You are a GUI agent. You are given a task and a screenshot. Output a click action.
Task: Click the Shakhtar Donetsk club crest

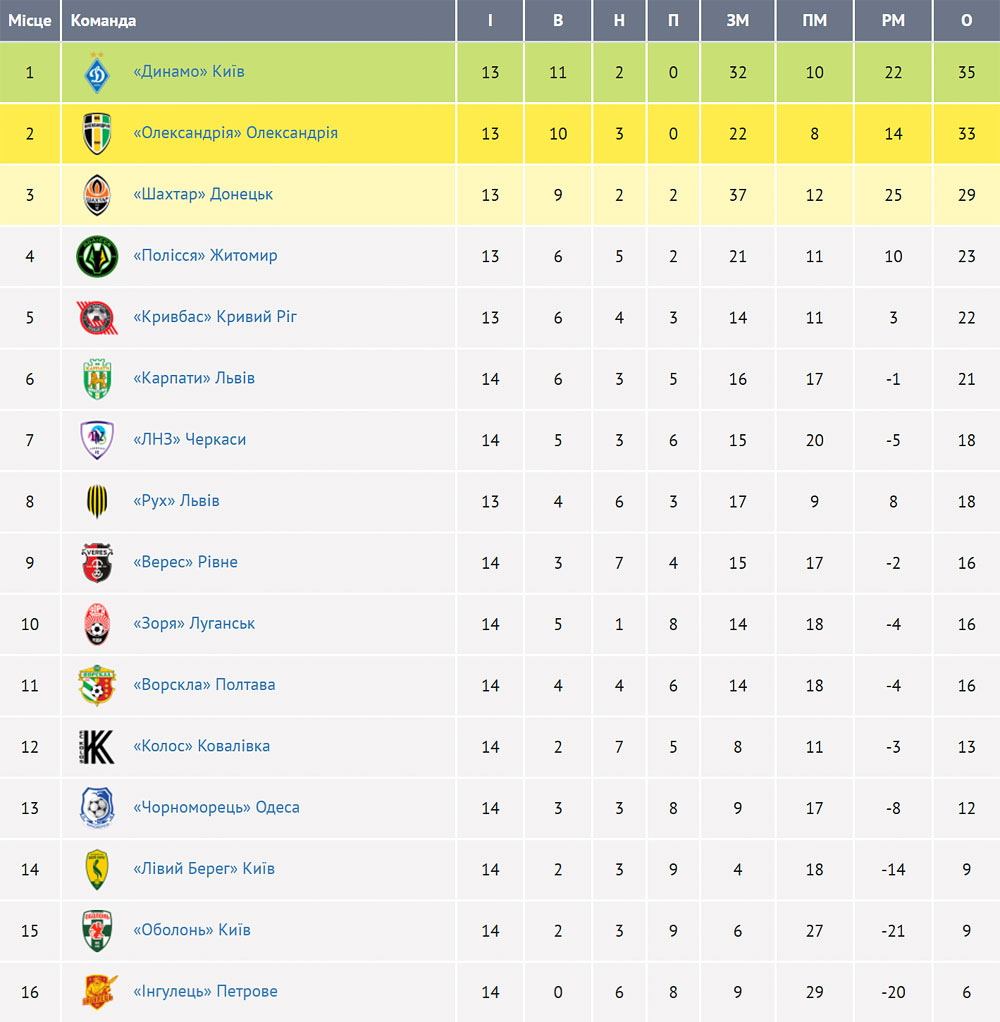tap(97, 195)
